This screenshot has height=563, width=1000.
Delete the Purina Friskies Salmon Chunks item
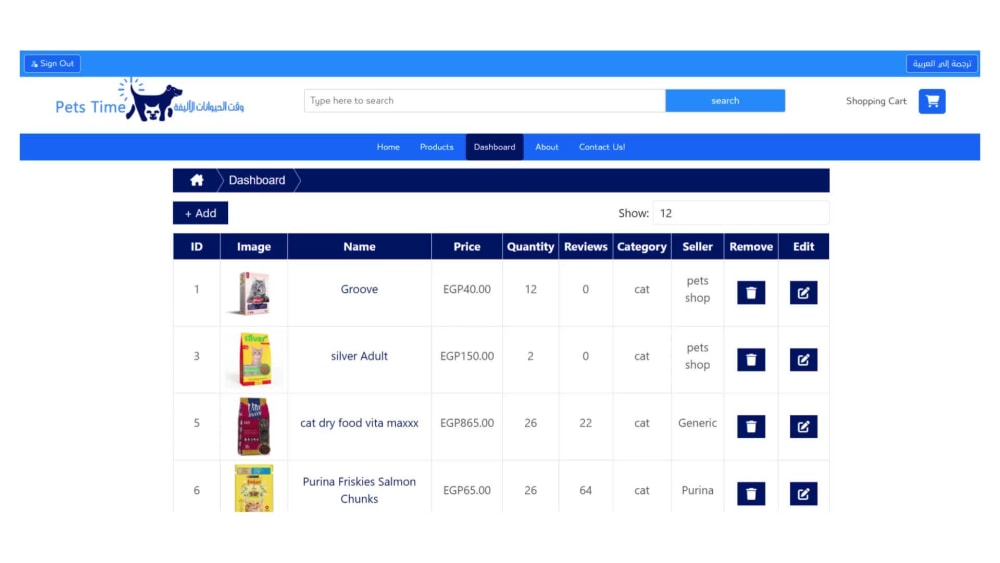tap(751, 494)
